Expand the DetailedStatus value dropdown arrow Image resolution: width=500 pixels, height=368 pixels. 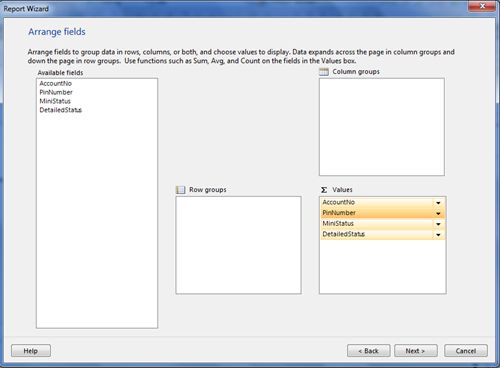click(x=438, y=235)
